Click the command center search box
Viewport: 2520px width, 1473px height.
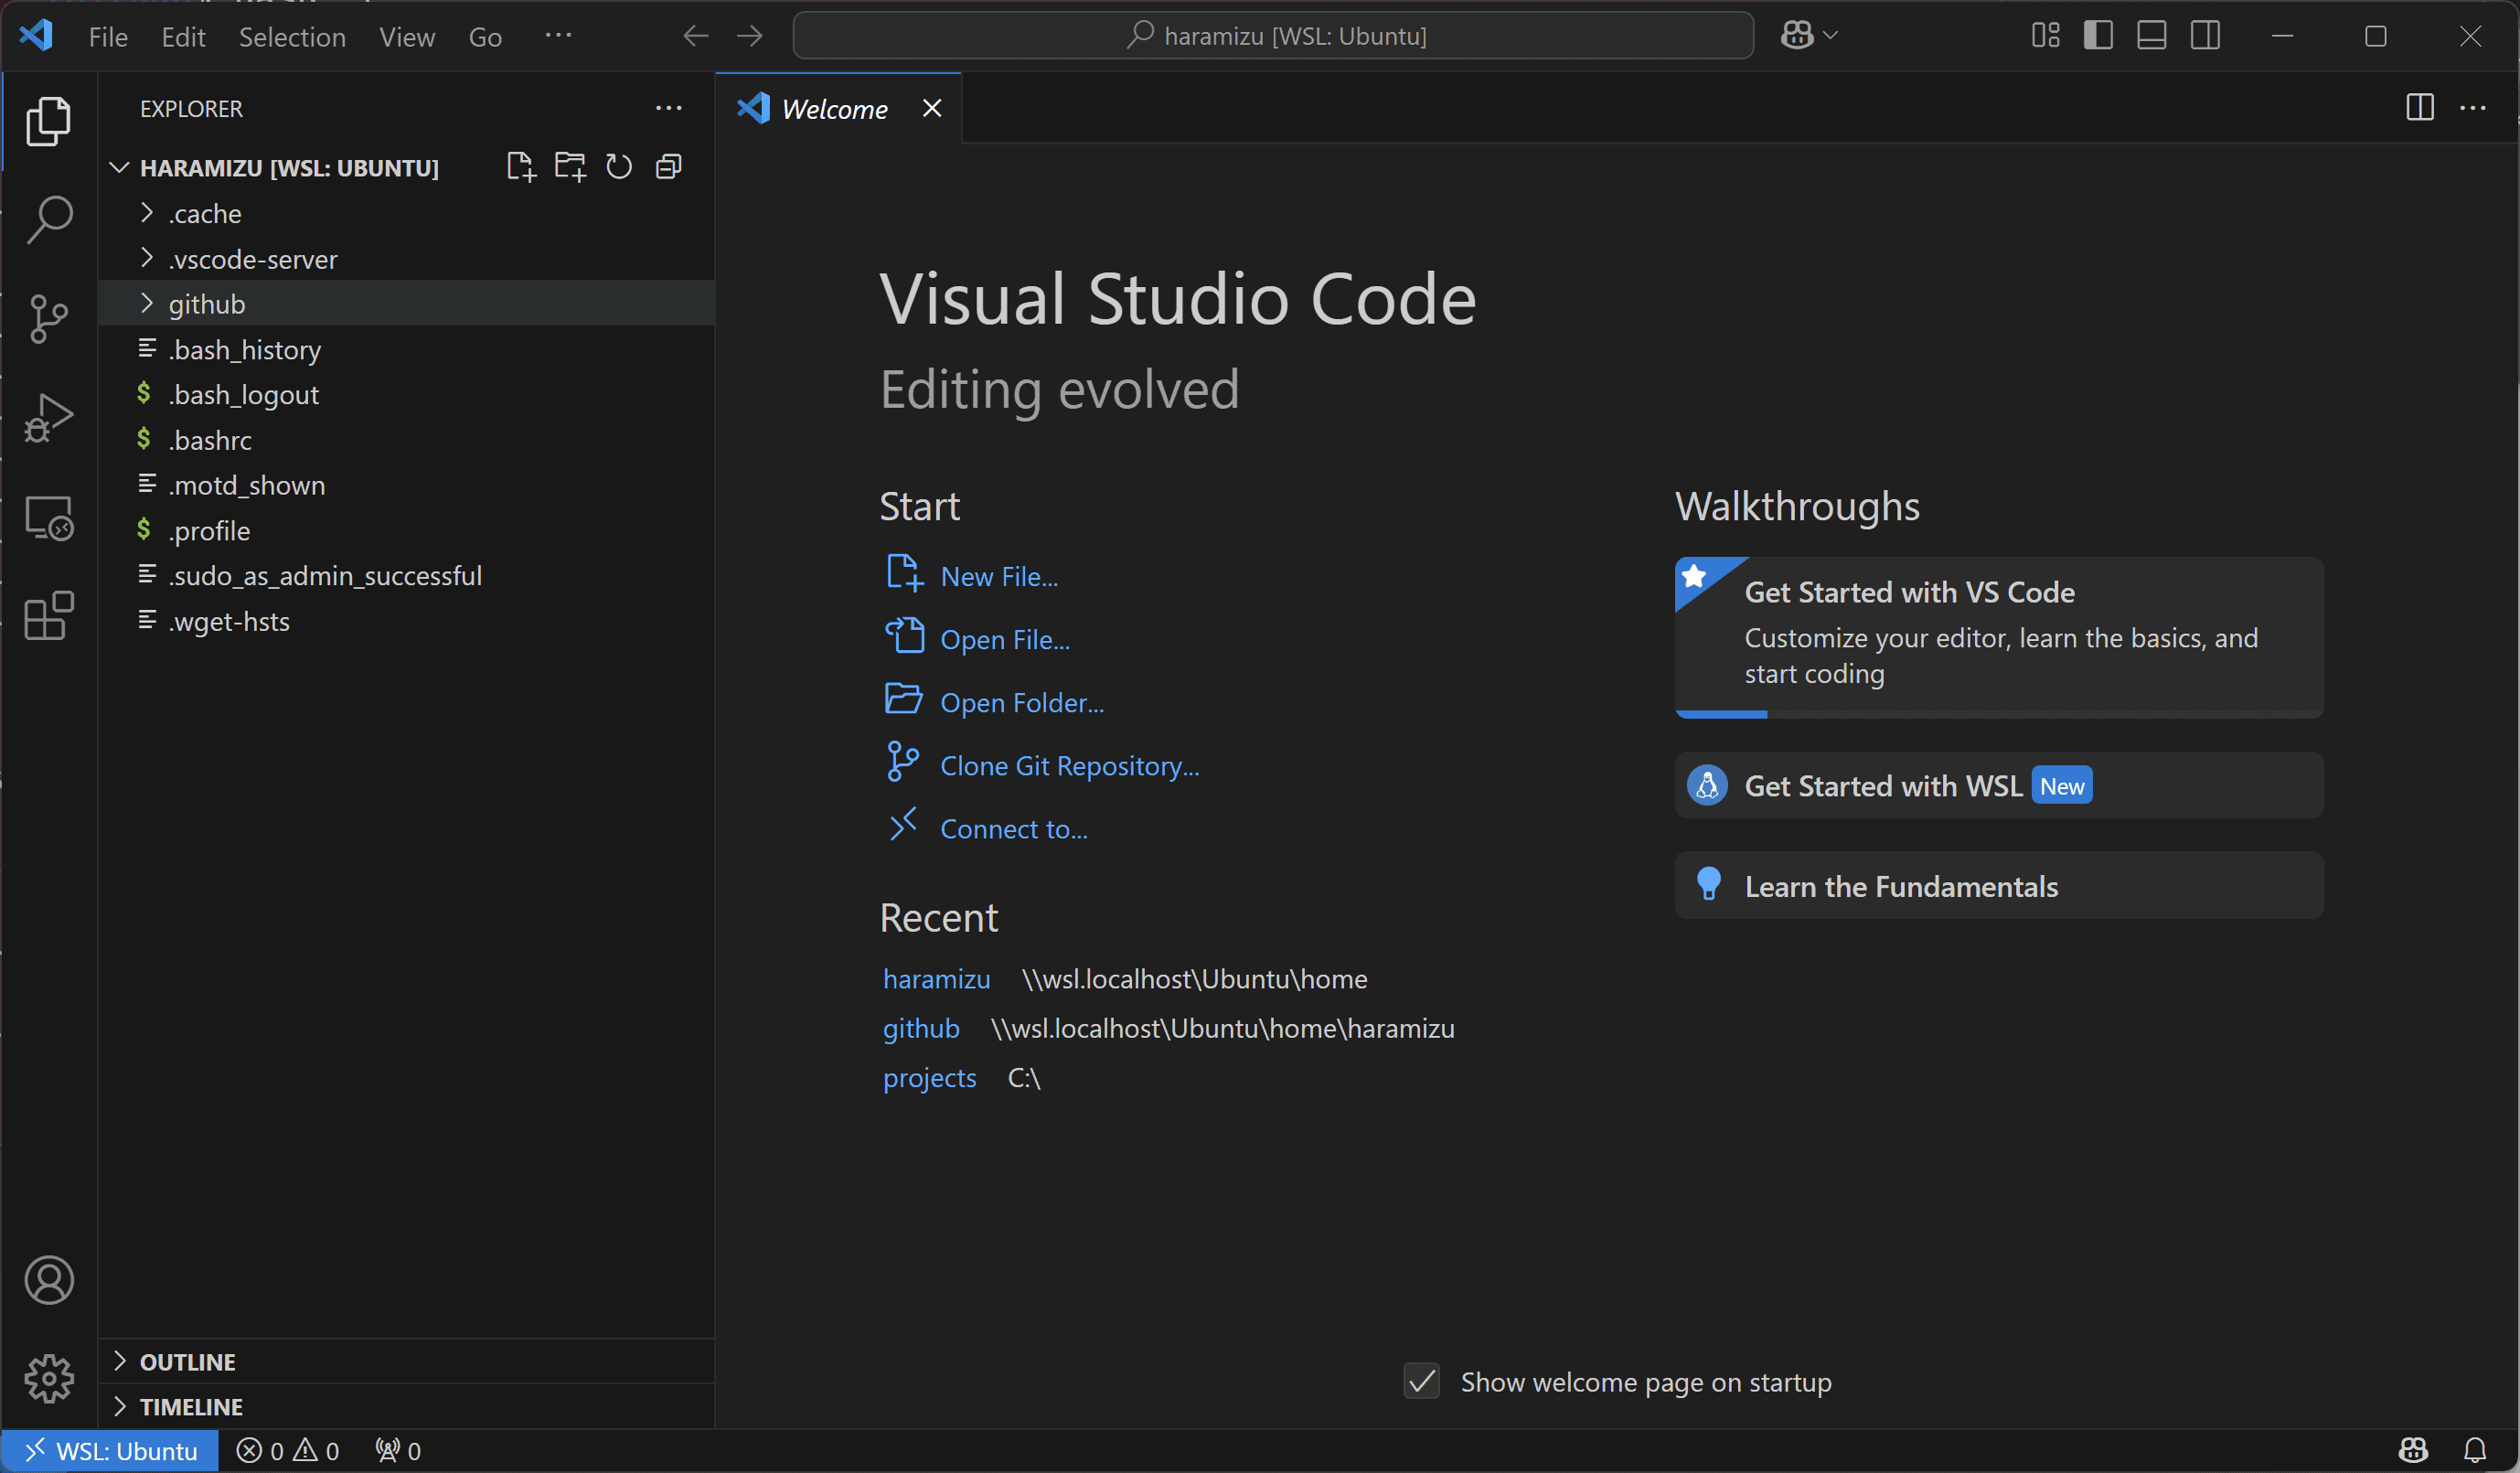(1273, 36)
